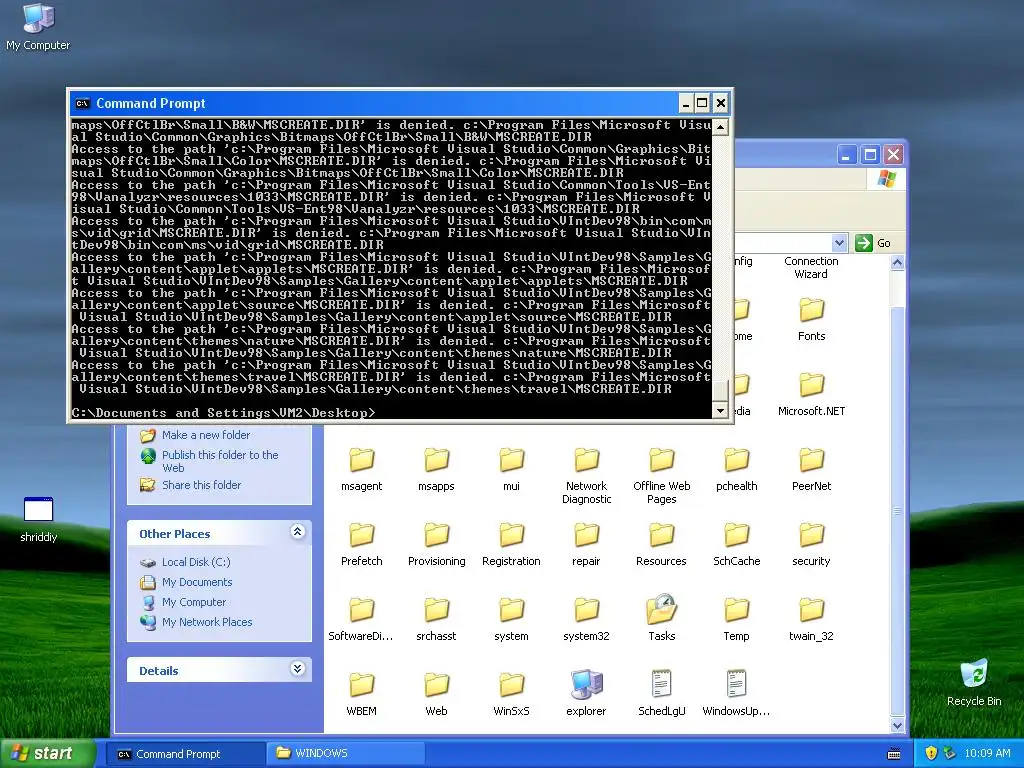Open My Documents from Other Places

pos(197,582)
